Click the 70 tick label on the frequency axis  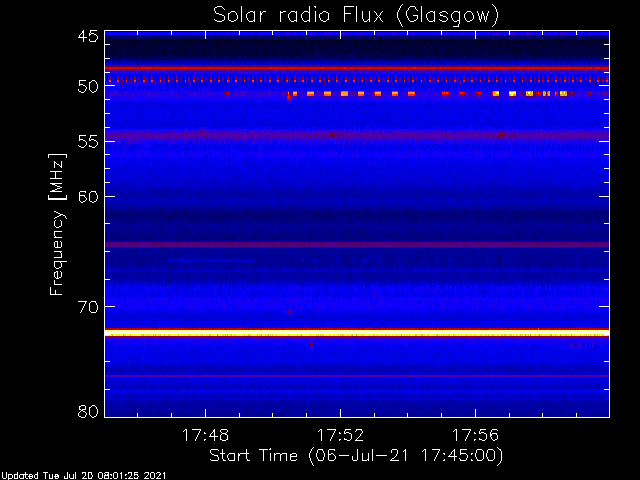pos(88,307)
